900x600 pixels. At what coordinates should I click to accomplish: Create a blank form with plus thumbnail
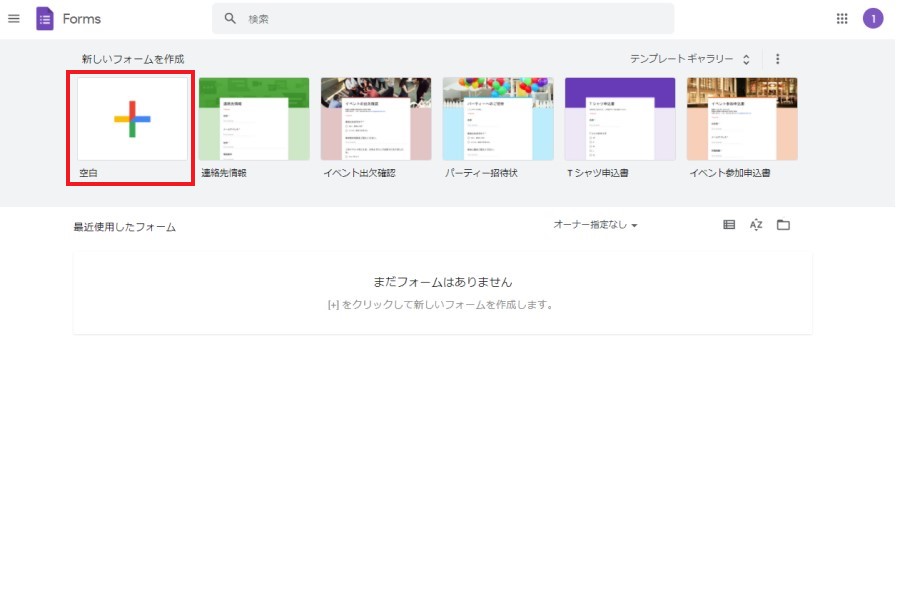point(132,119)
